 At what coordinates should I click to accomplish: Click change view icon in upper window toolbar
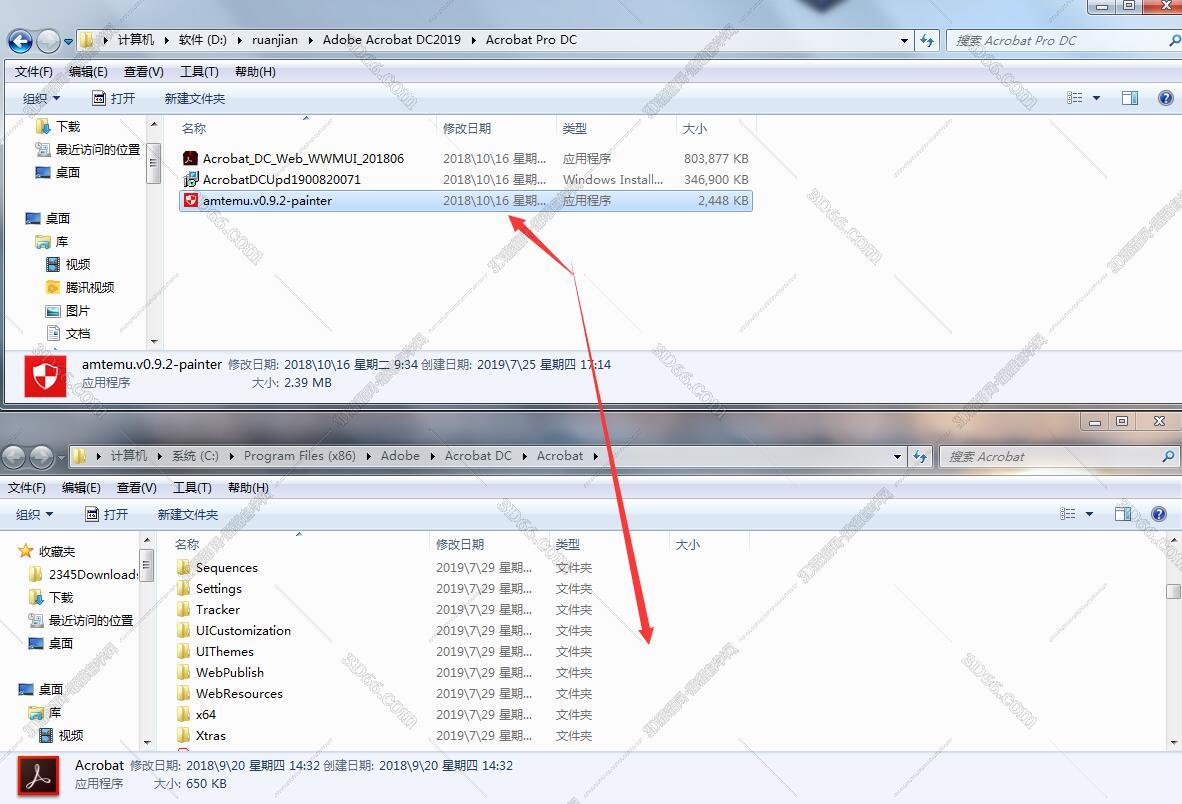tap(1075, 98)
